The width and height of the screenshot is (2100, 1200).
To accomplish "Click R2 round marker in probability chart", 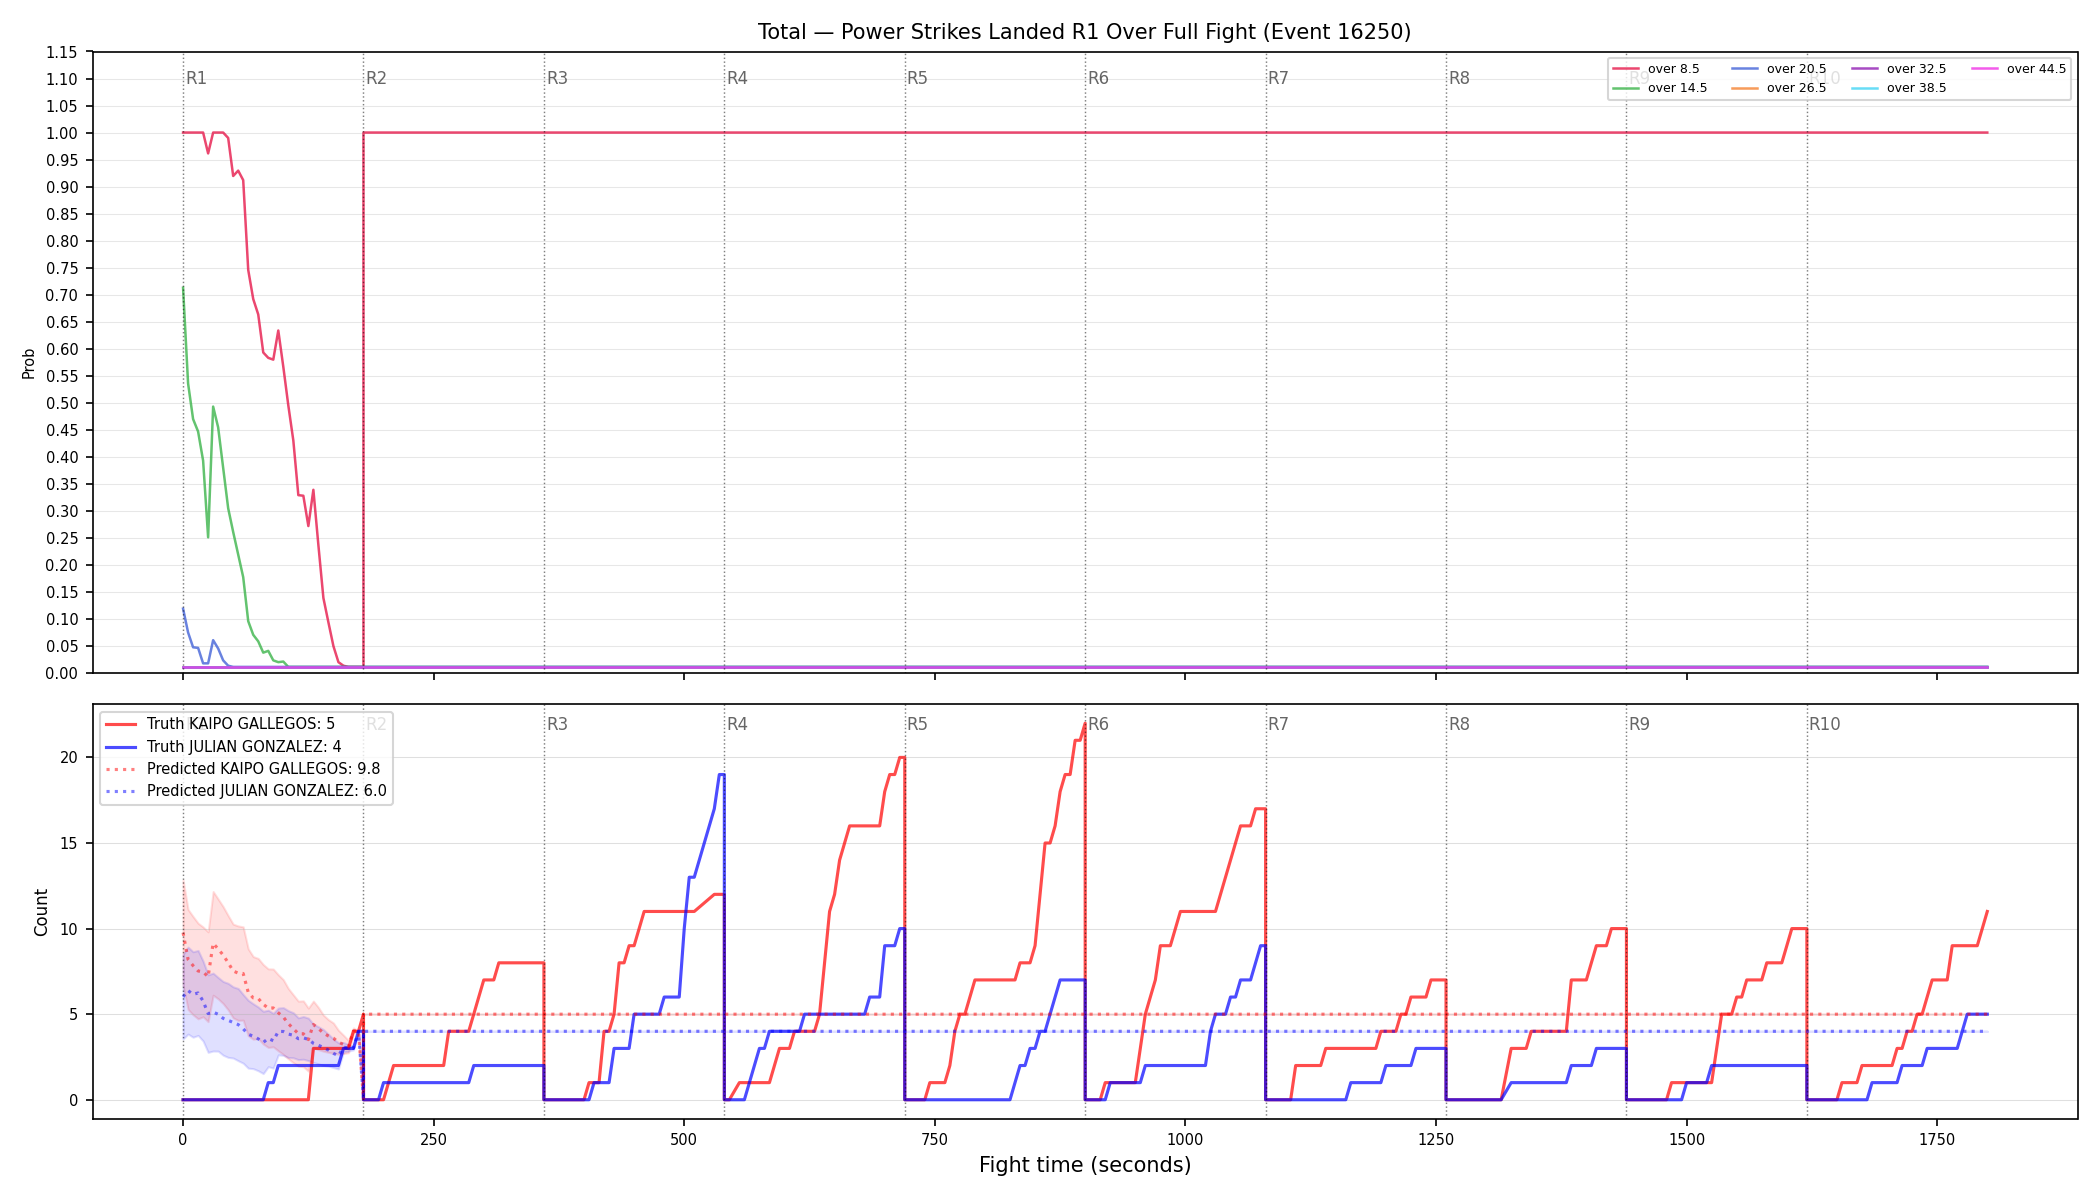I will (376, 78).
